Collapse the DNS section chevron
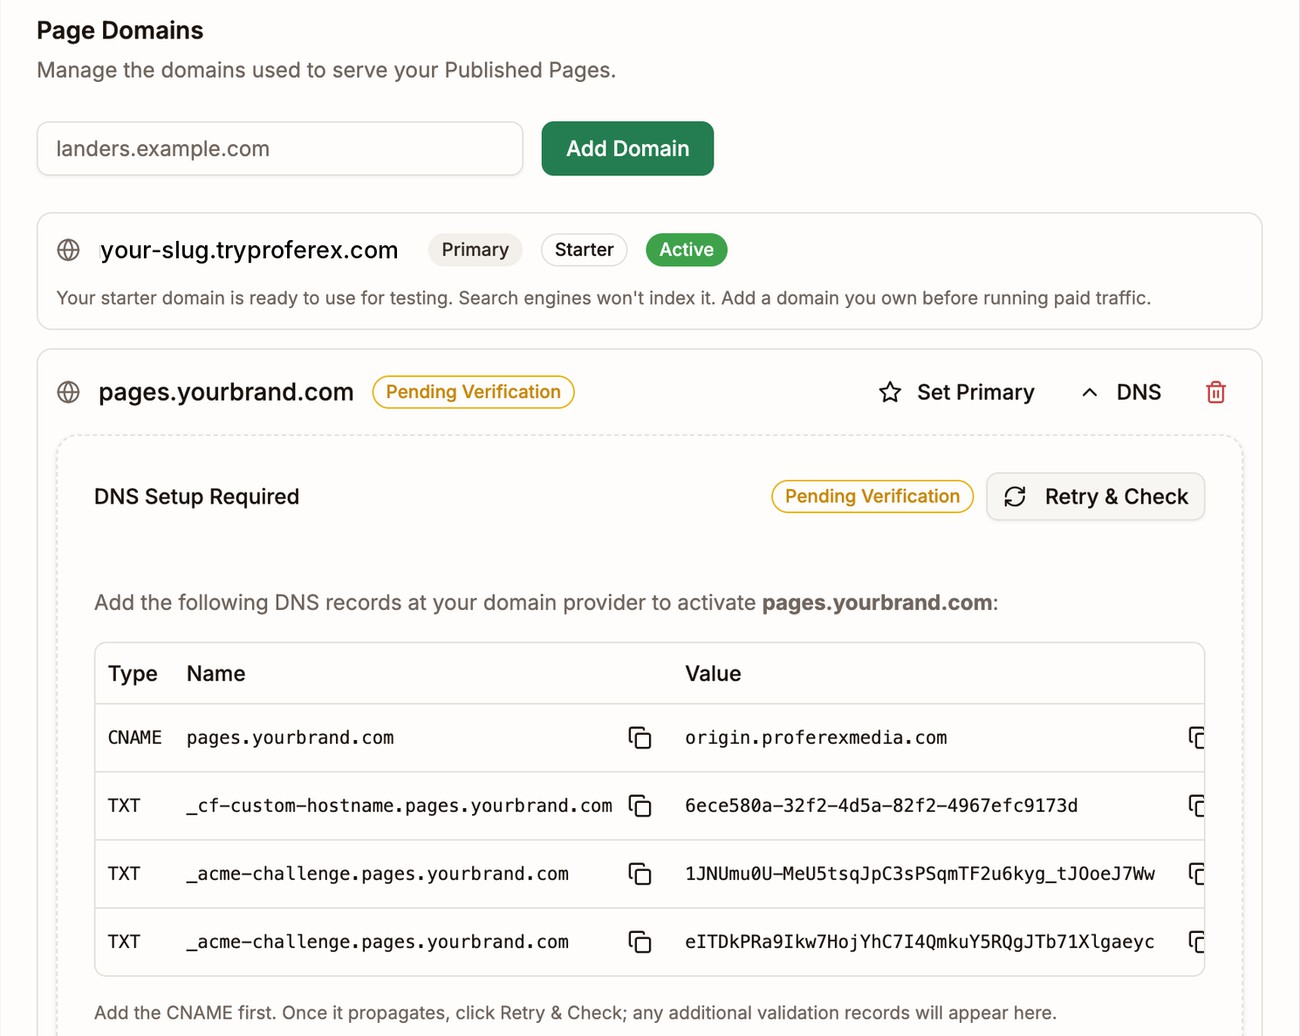The height and width of the screenshot is (1036, 1300). [x=1090, y=393]
